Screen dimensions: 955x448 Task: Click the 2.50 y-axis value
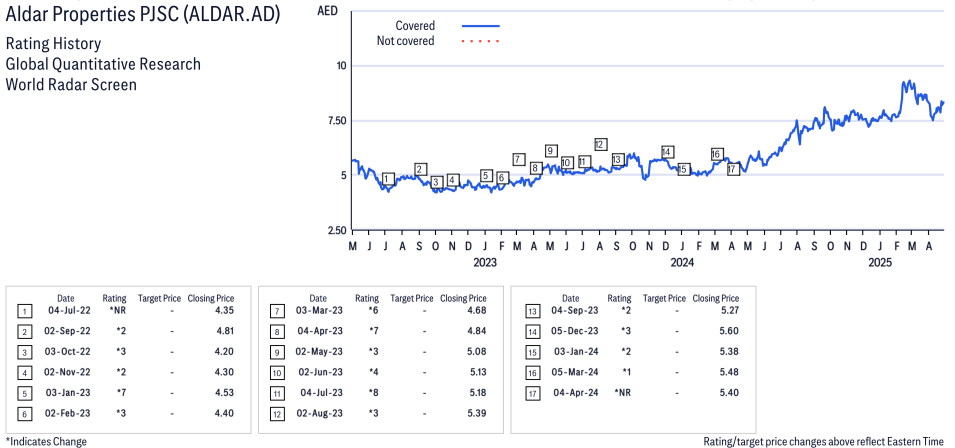[337, 231]
